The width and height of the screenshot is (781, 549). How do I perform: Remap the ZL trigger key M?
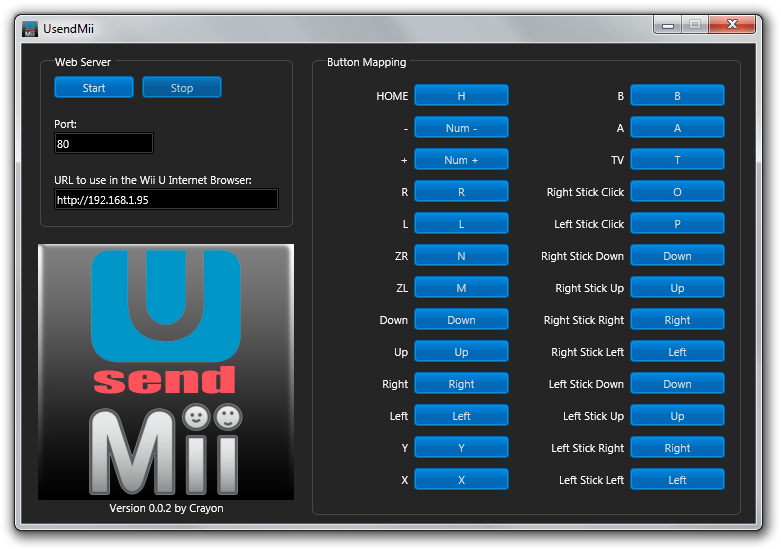tap(461, 287)
